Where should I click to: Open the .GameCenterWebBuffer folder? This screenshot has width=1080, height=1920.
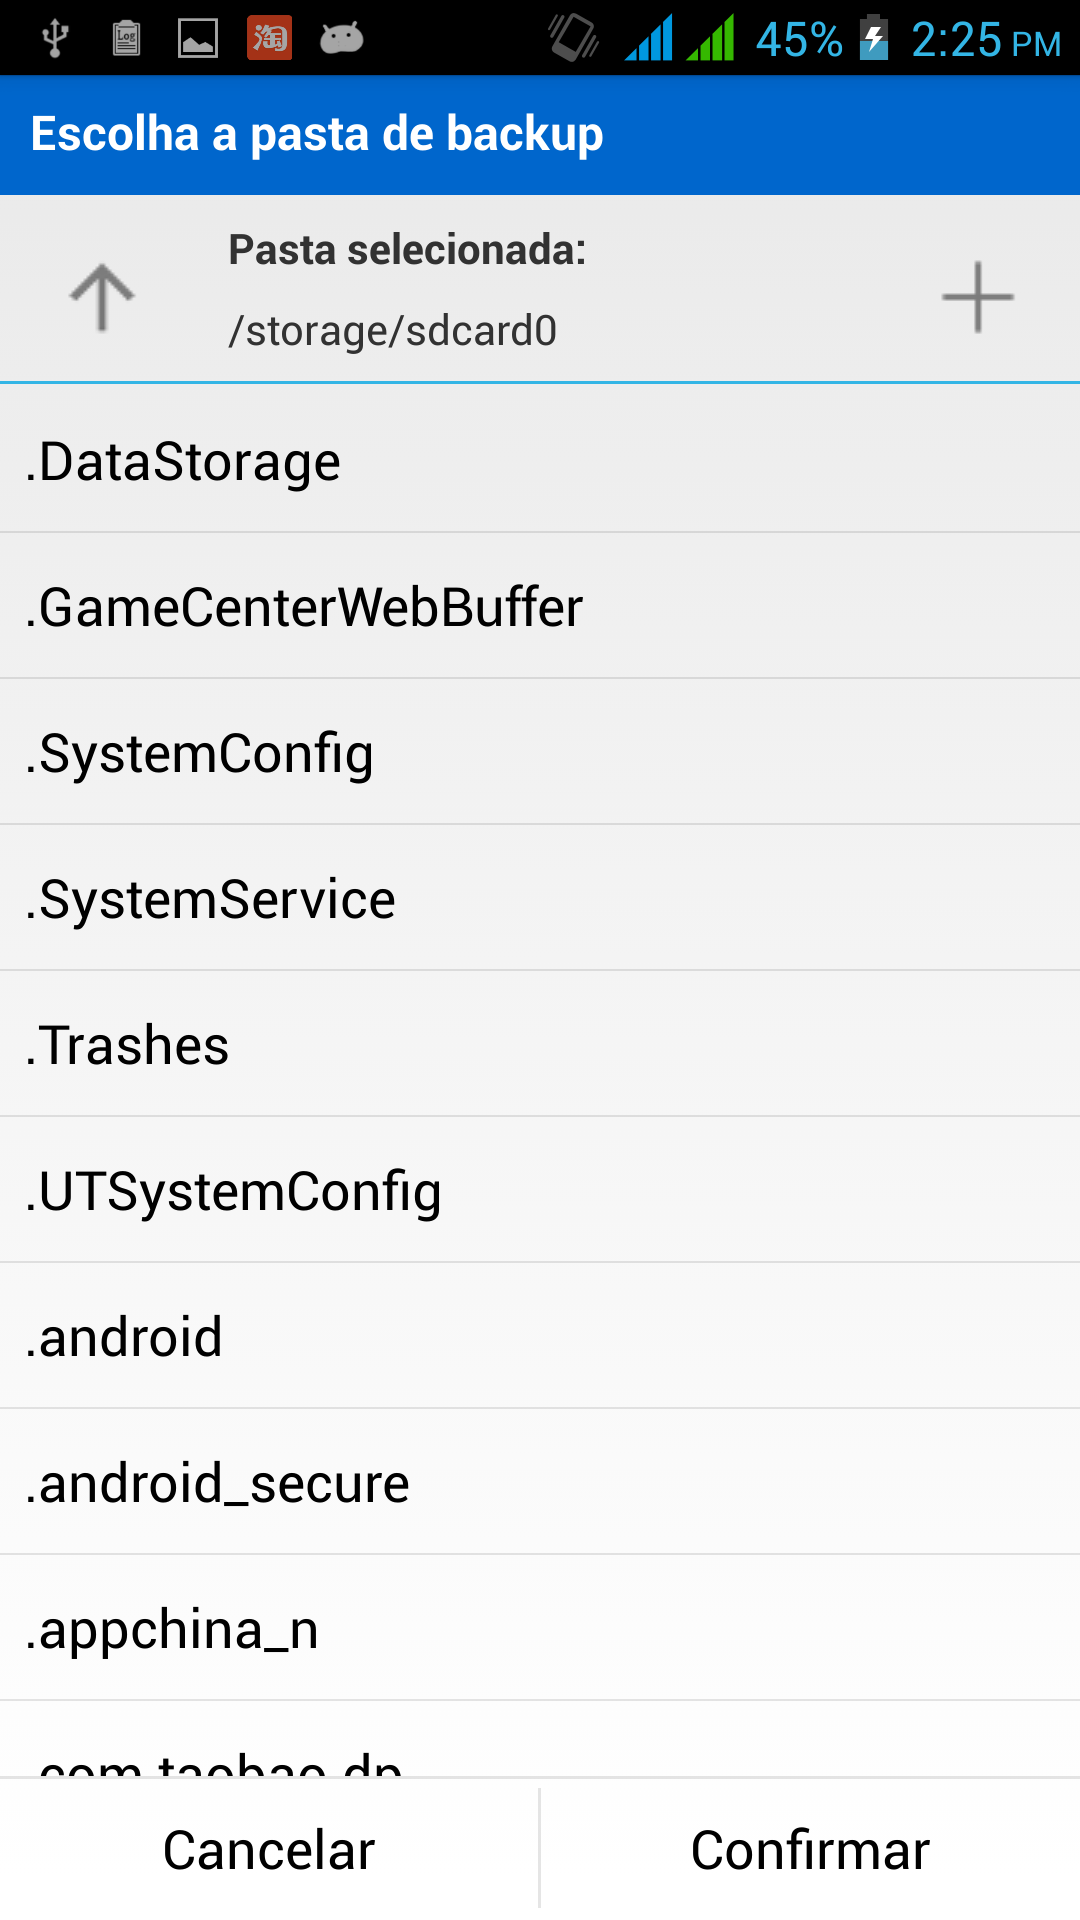pos(540,607)
